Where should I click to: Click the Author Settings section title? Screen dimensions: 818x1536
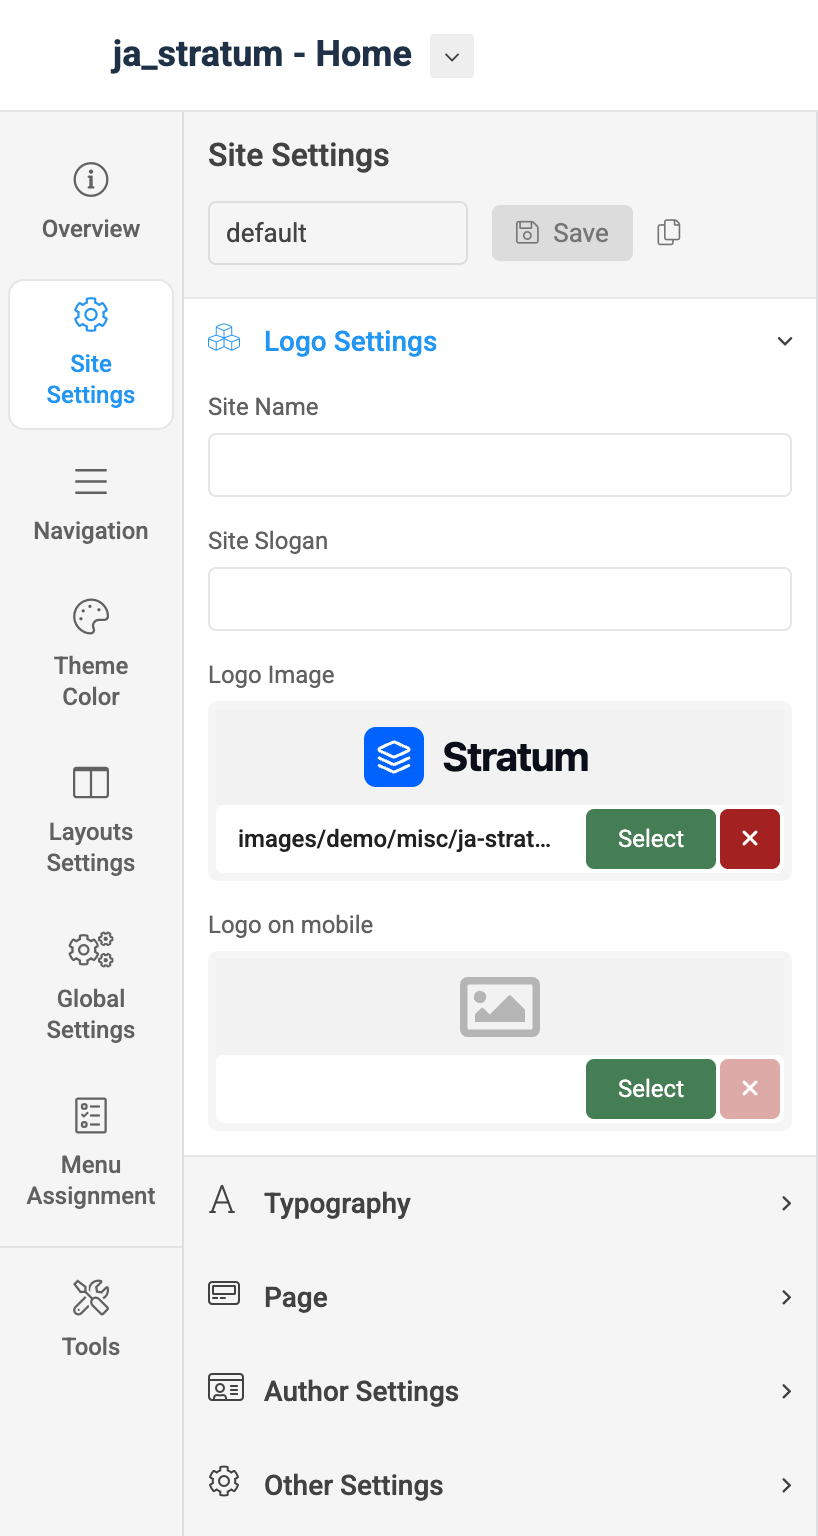361,1391
